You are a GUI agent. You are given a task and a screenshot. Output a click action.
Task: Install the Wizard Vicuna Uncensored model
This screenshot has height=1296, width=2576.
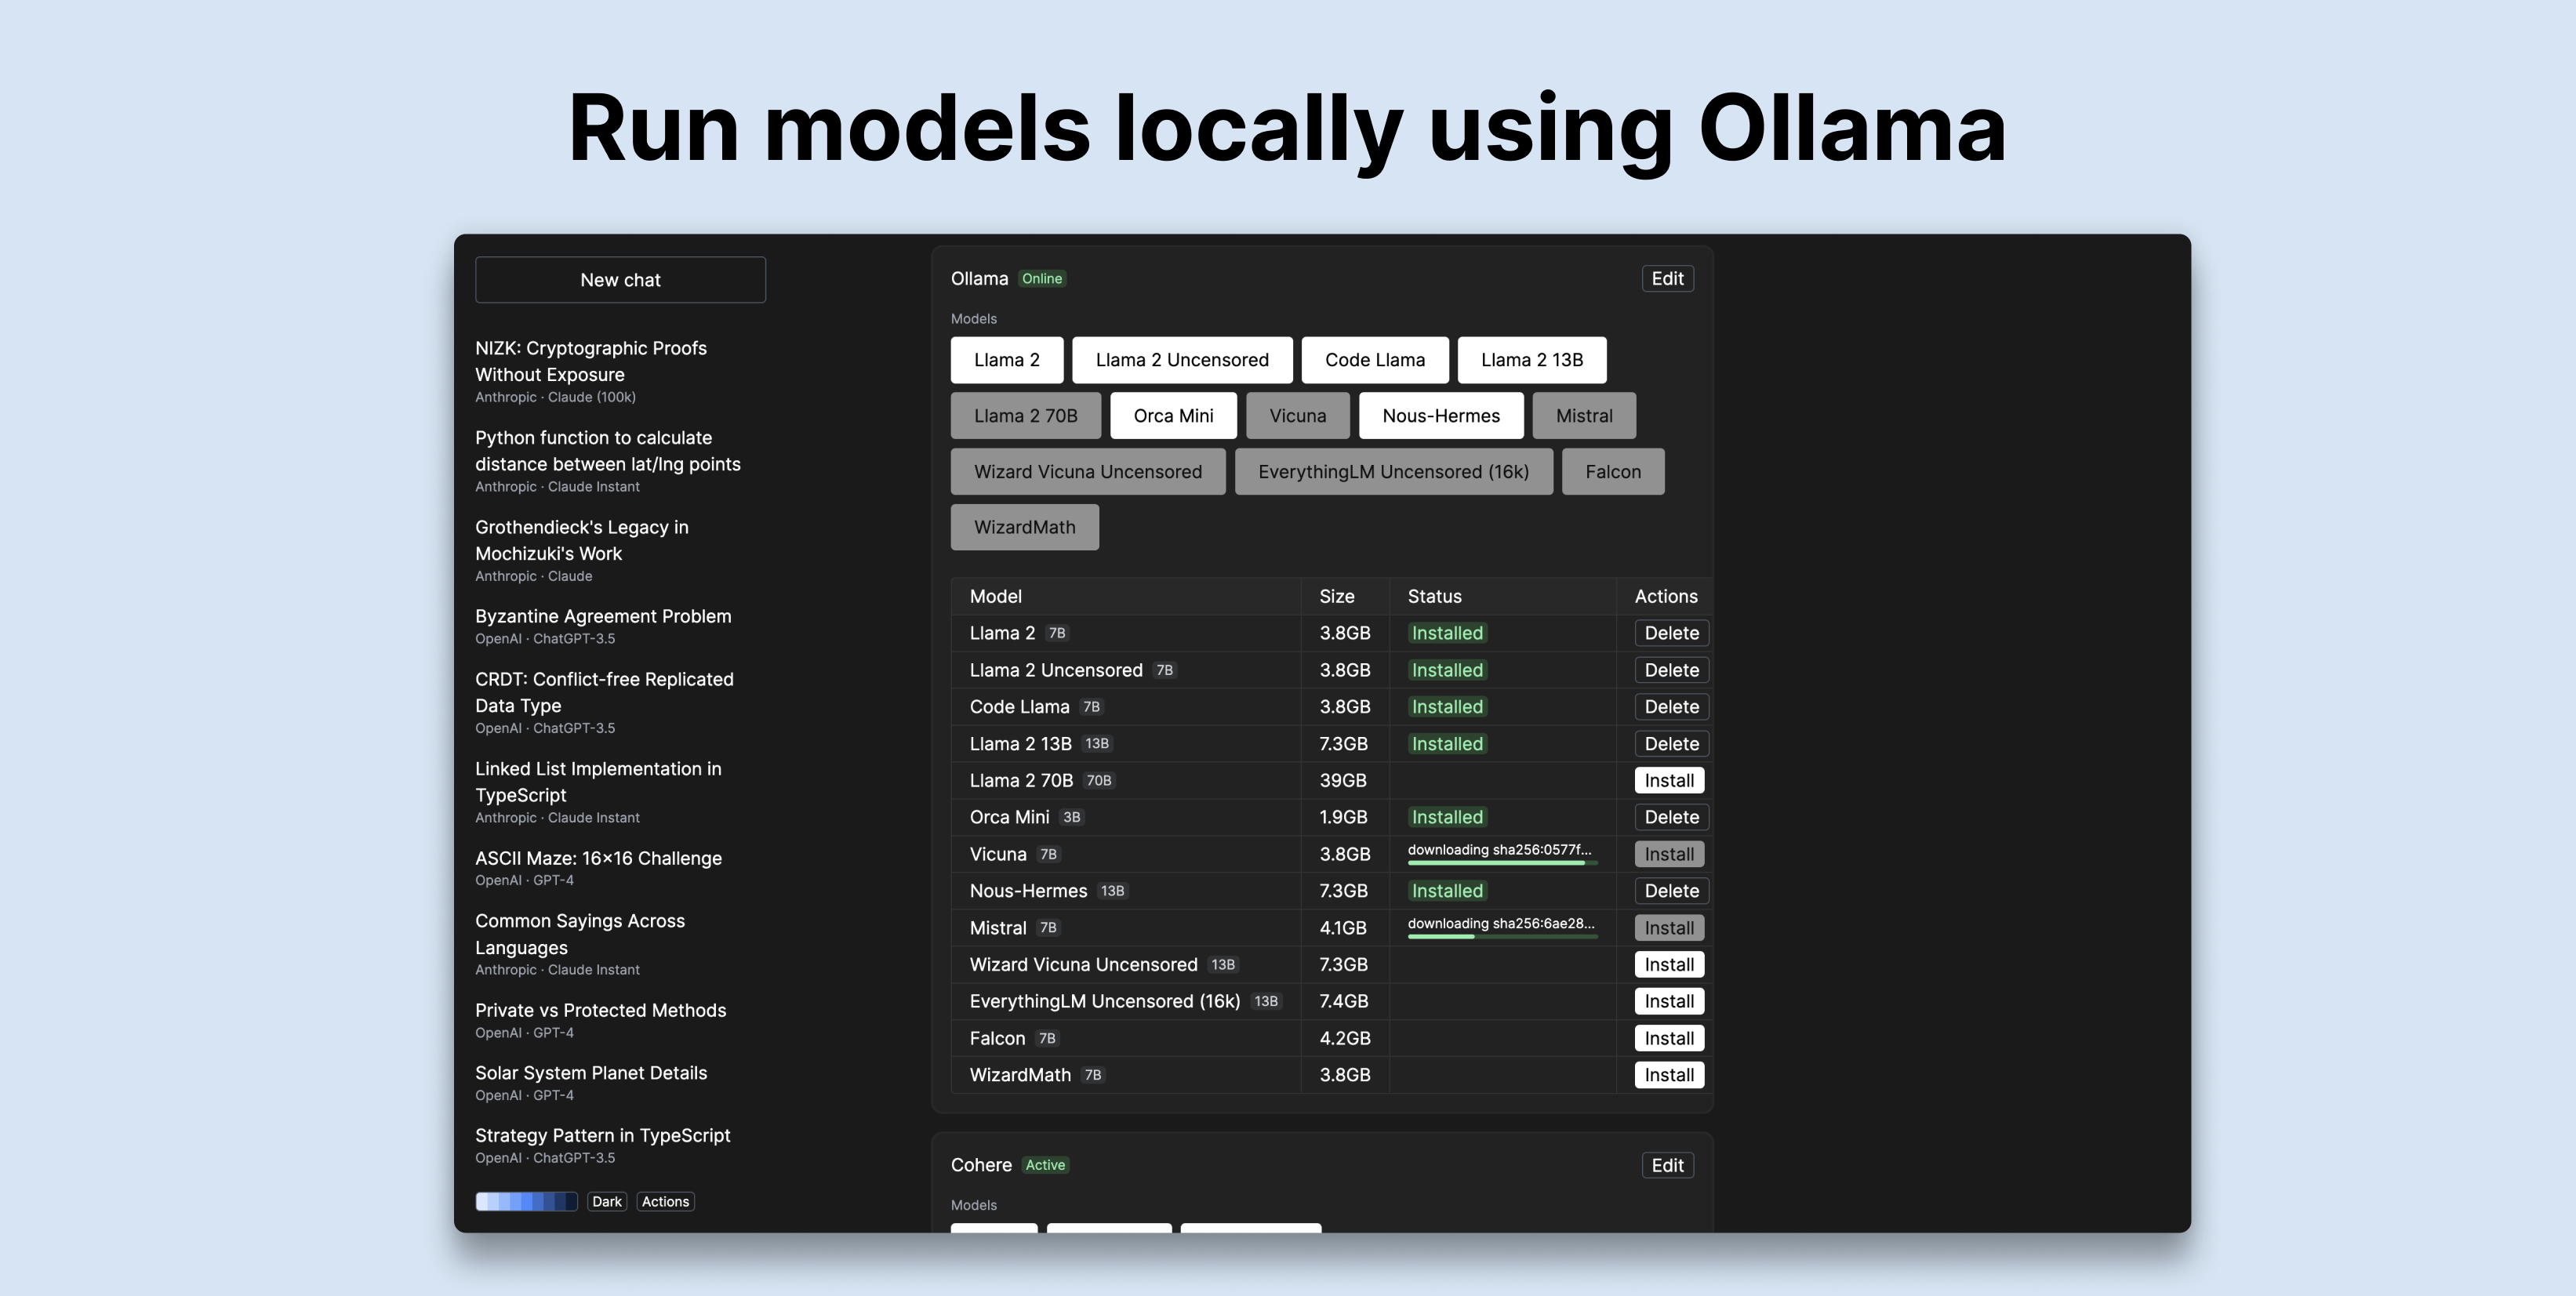(1668, 965)
